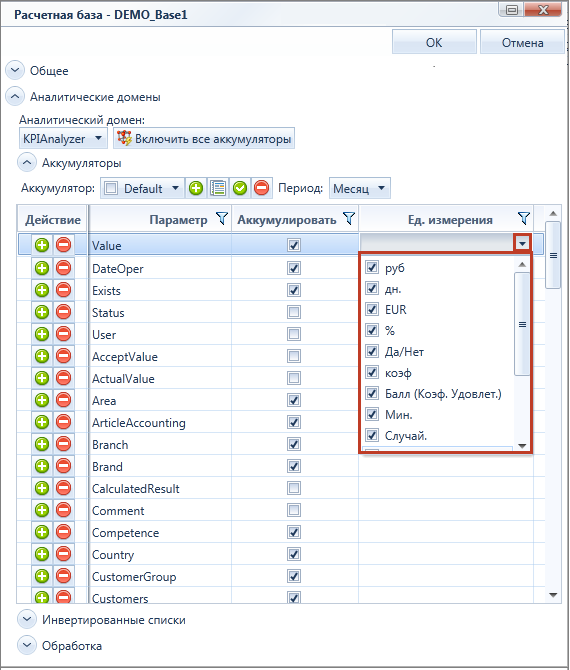The width and height of the screenshot is (570, 670).
Task: Click the red remove icon in Status row
Action: 64,312
